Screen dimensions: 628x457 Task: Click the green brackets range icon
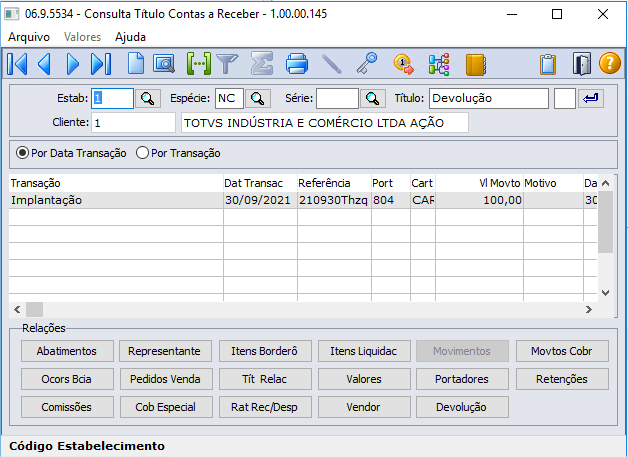click(199, 64)
